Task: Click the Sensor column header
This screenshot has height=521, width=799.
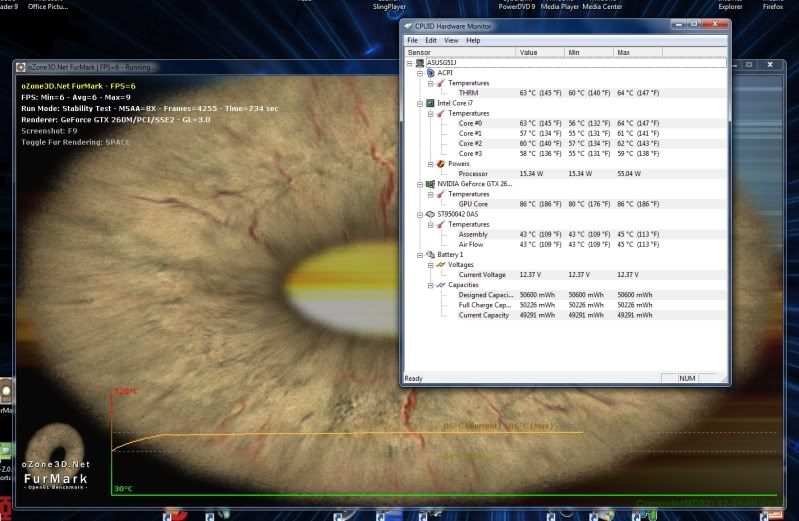Action: [x=460, y=52]
